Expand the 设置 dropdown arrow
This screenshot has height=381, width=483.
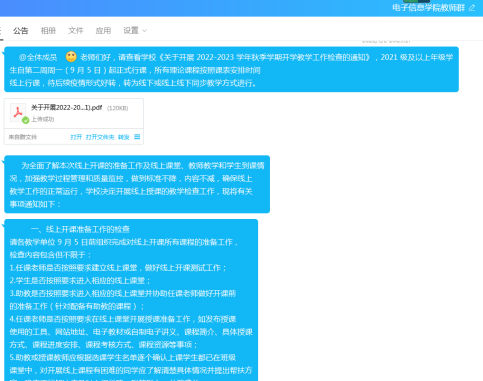[144, 31]
